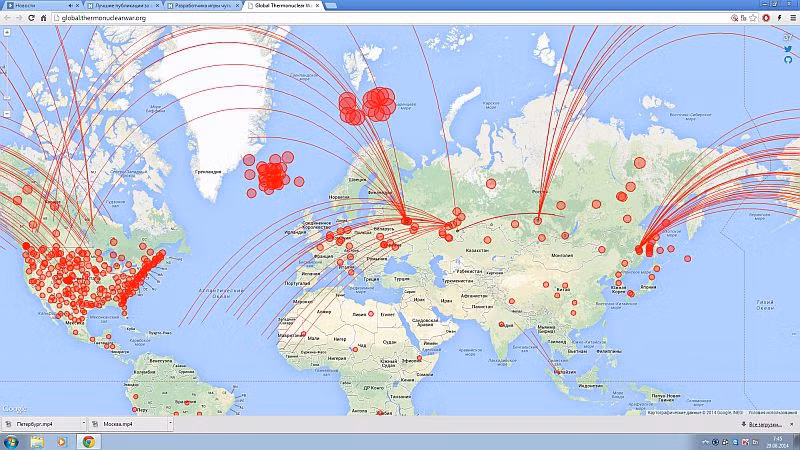Click the browser reload button
The image size is (800, 450).
coord(29,18)
